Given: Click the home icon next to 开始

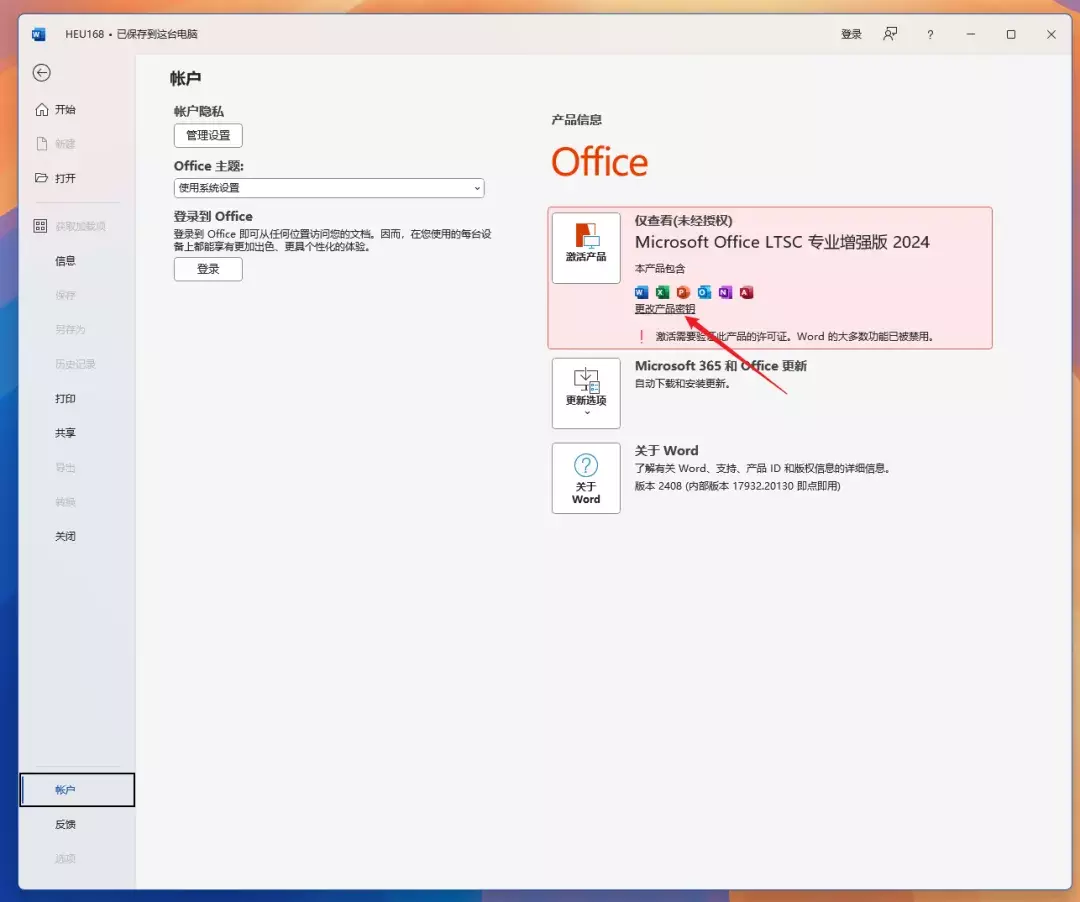Looking at the screenshot, I should [42, 109].
